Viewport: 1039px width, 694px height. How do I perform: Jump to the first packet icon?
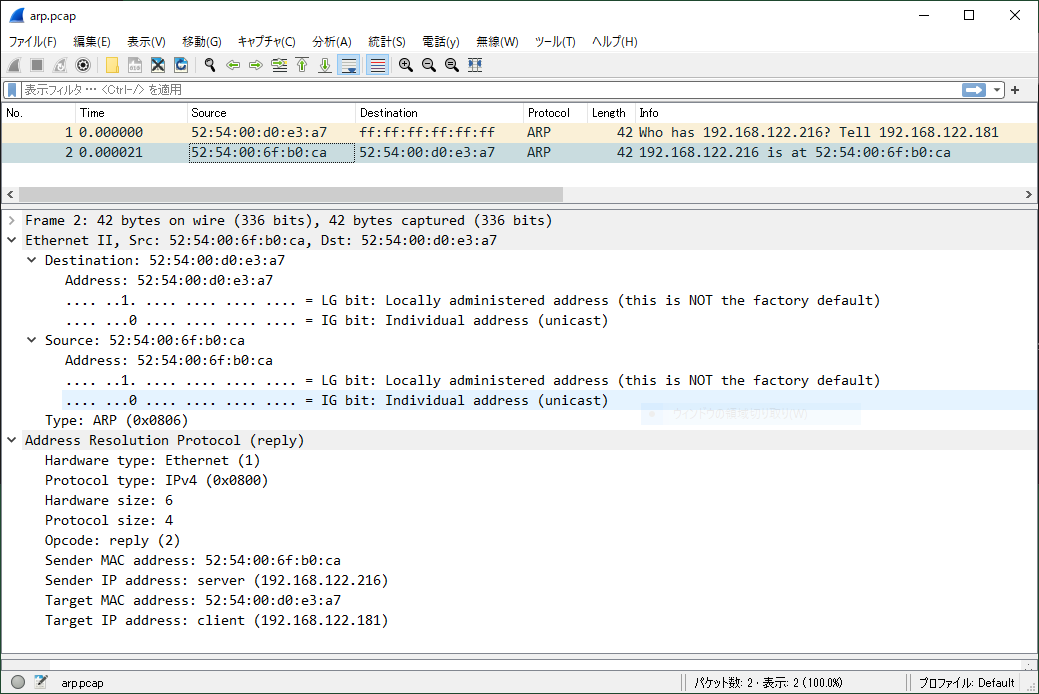click(302, 65)
